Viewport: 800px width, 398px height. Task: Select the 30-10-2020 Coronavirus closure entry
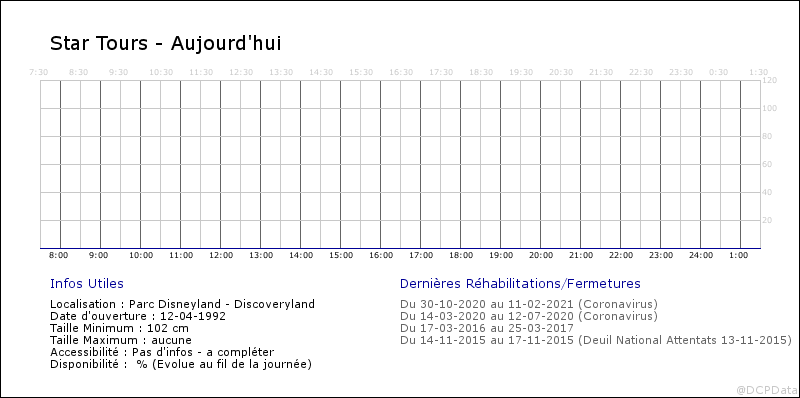pyautogui.click(x=529, y=304)
